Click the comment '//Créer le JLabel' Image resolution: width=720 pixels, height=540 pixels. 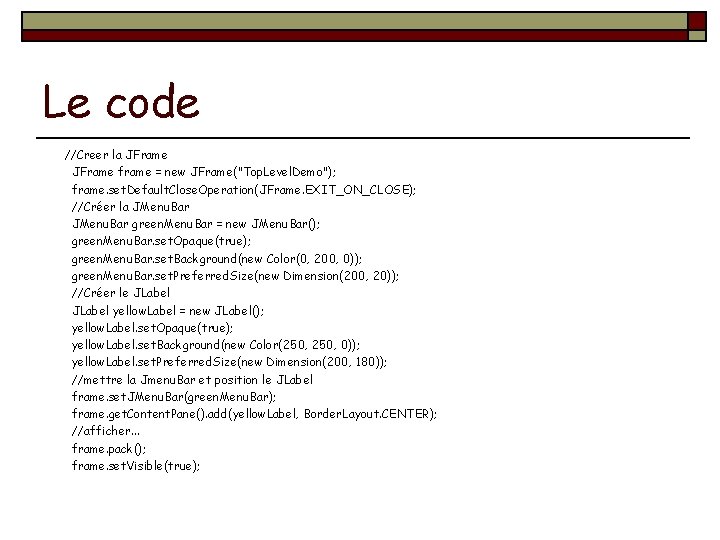(x=121, y=293)
